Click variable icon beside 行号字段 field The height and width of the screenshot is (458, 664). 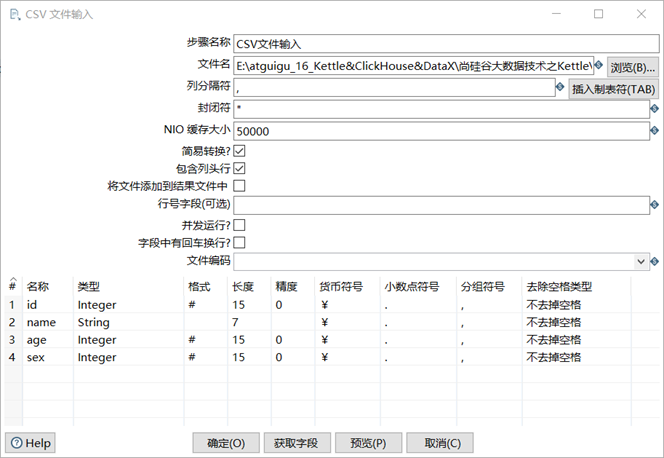pos(654,205)
